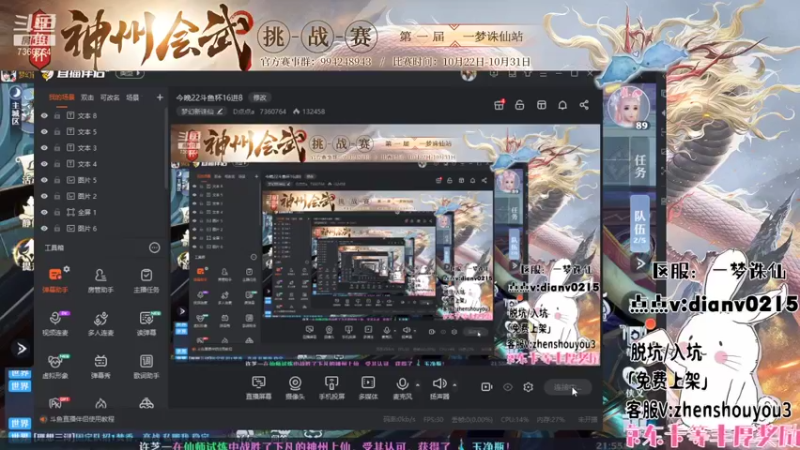This screenshot has height=450, width=800.
Task: Start 视频连麦 from the toolbox
Action: 55,322
